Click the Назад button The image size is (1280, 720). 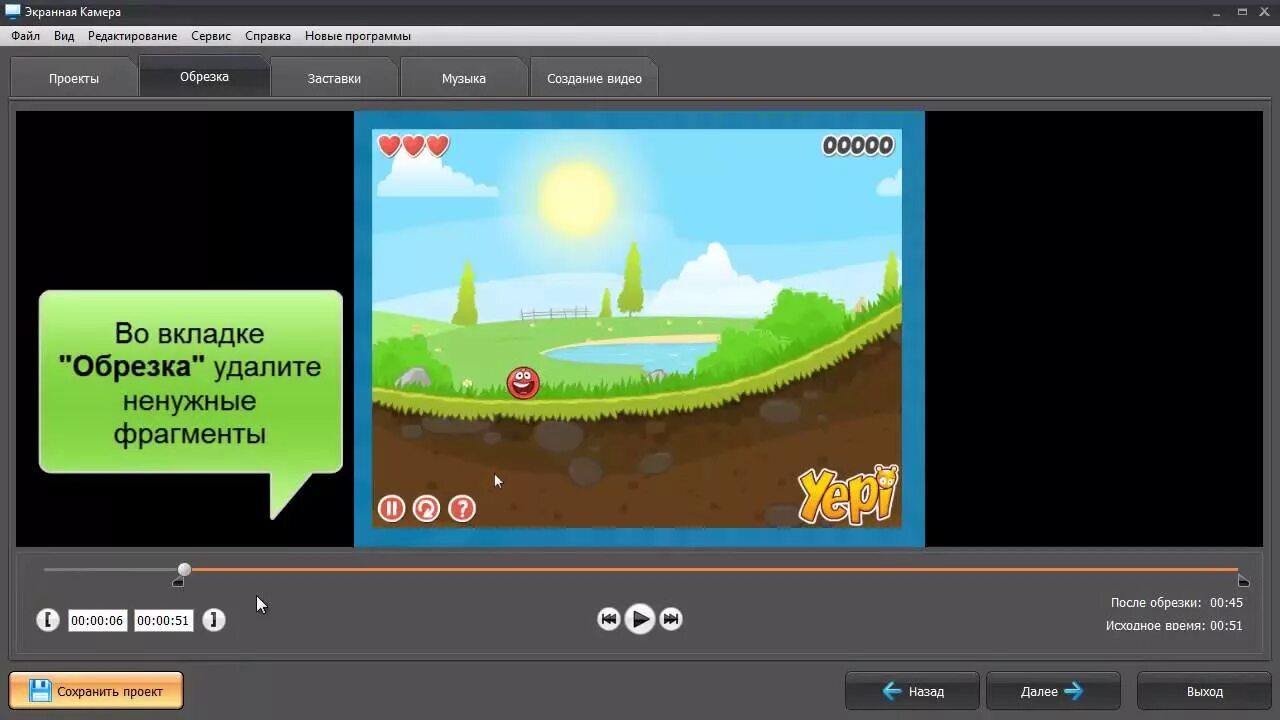(x=913, y=691)
